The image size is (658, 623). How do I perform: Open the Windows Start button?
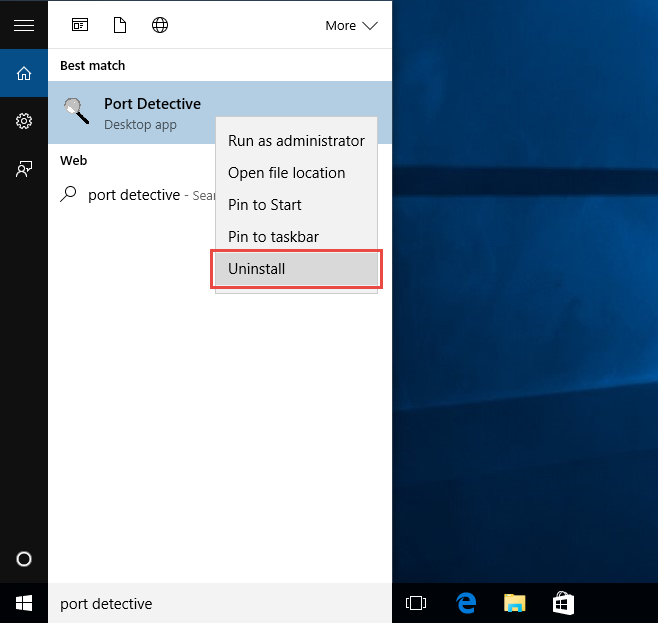(24, 603)
